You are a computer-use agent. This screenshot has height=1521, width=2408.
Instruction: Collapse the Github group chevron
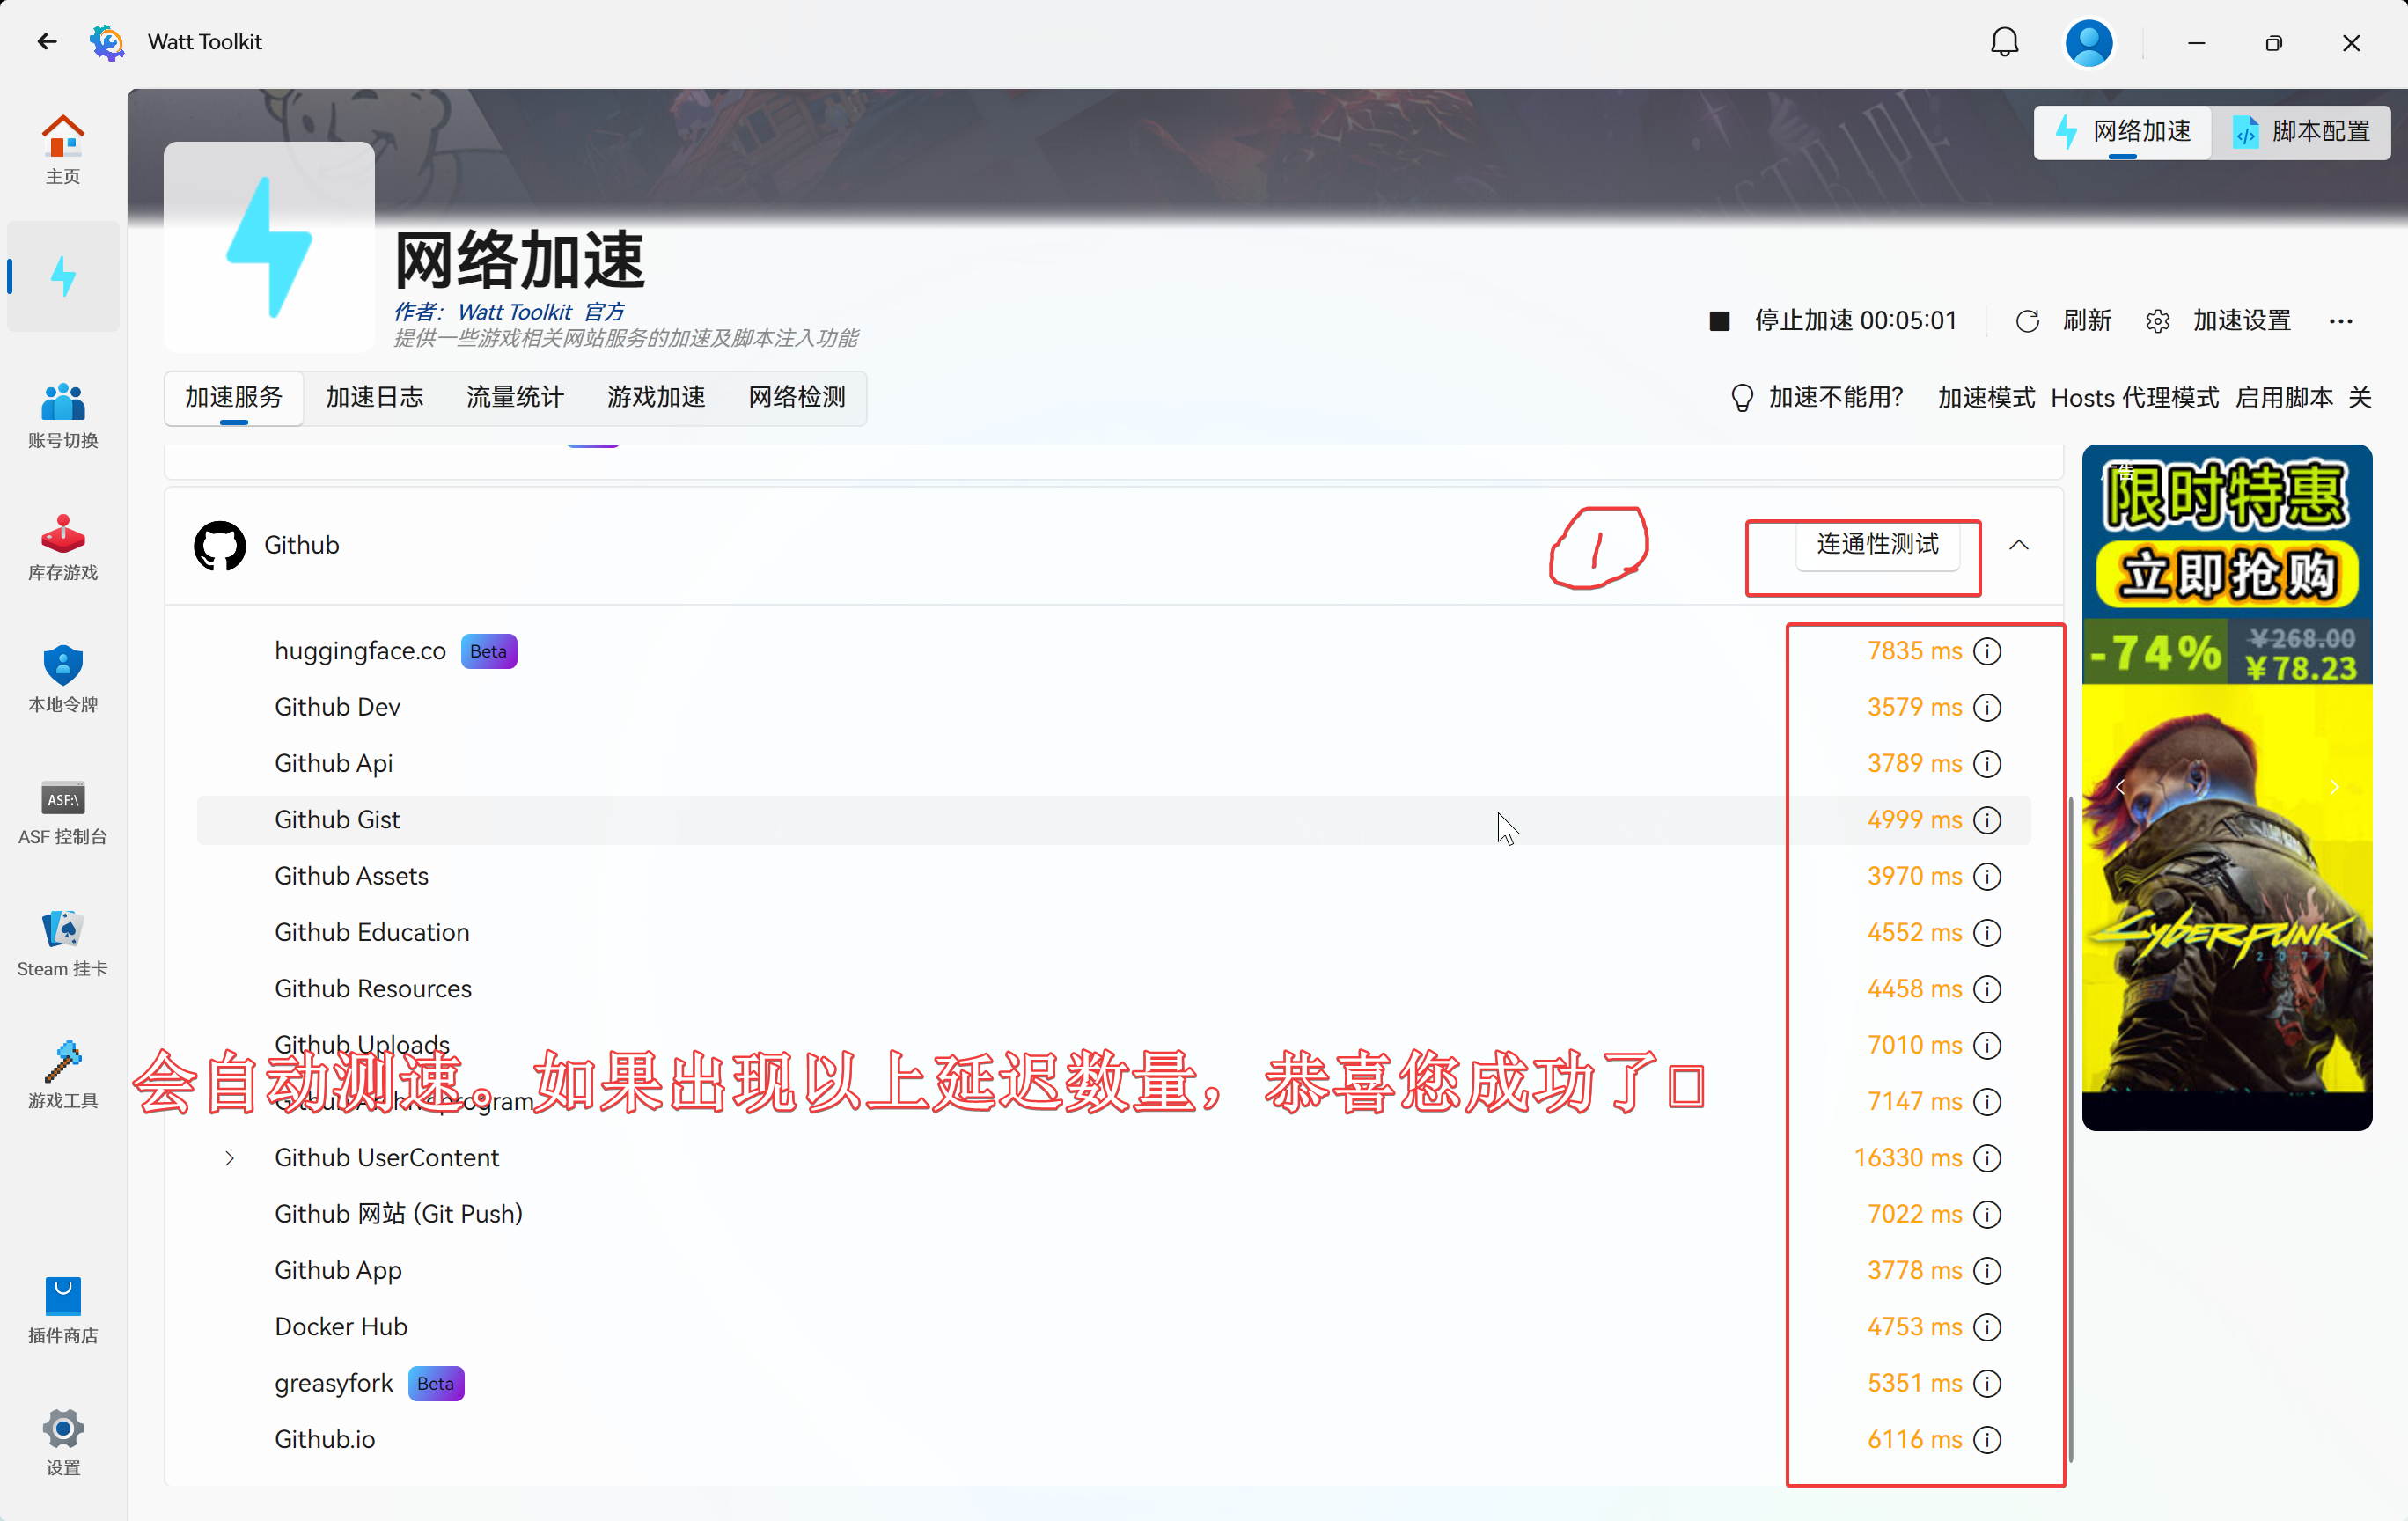2018,545
